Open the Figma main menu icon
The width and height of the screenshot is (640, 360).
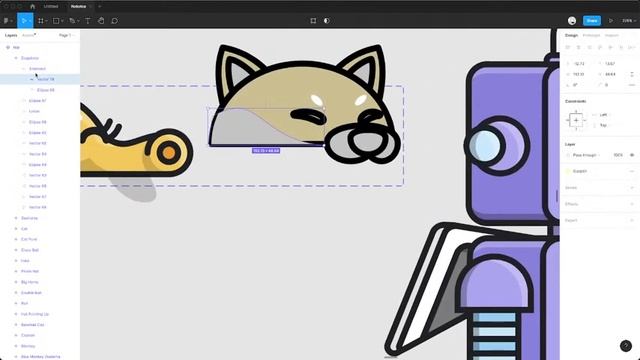[6, 21]
